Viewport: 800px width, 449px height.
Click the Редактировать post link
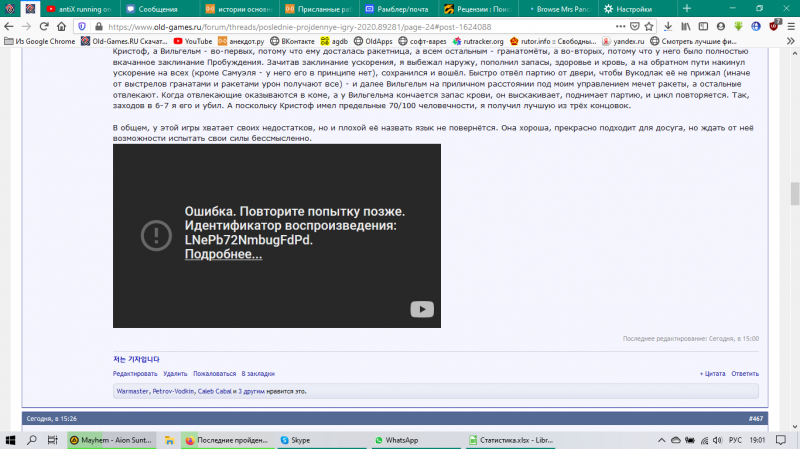coord(135,374)
